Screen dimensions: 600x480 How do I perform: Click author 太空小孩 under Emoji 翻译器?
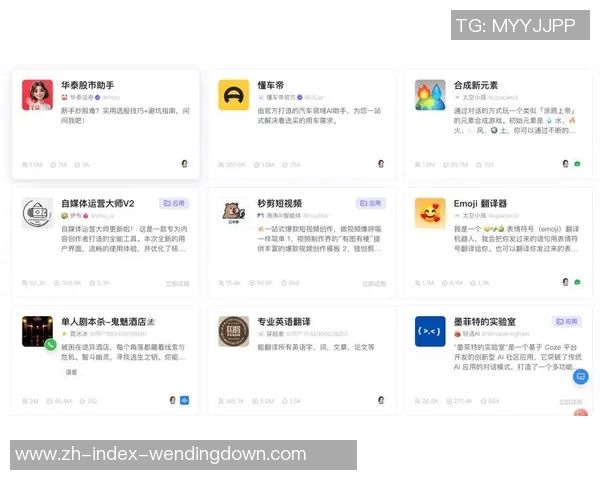pyautogui.click(x=474, y=216)
